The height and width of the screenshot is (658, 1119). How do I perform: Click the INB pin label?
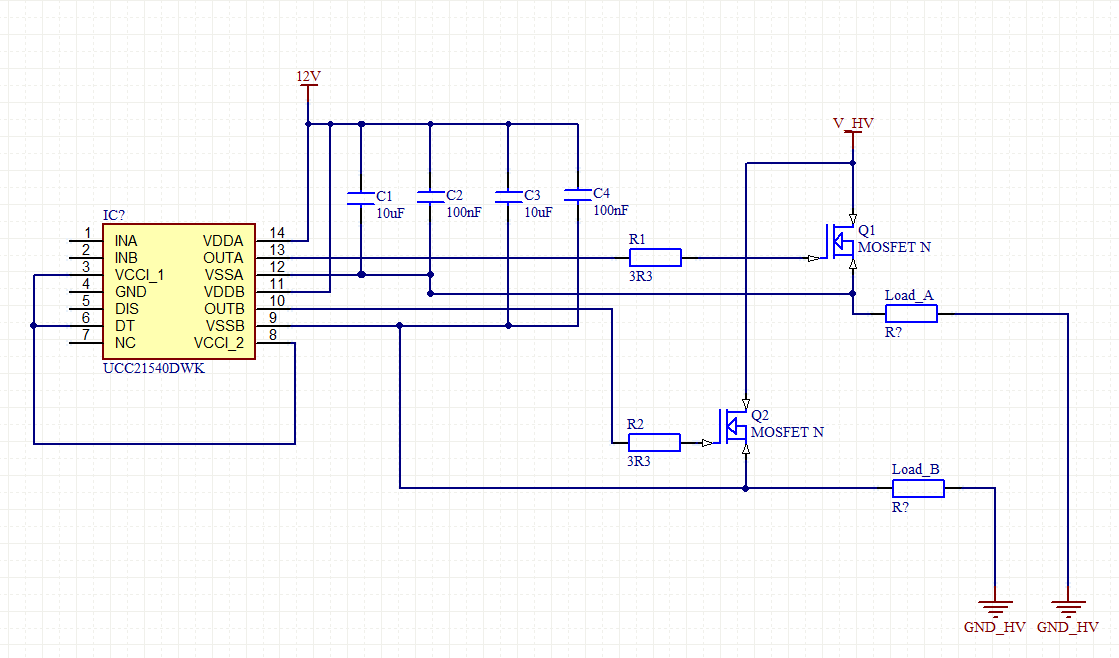(x=126, y=258)
